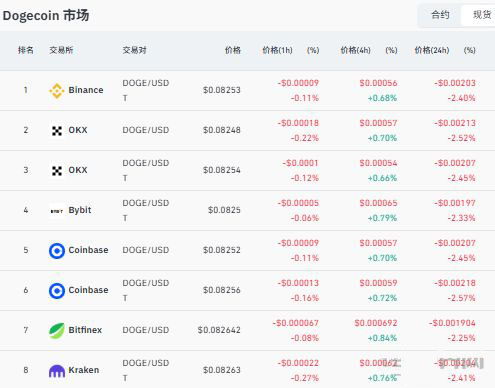495x388 pixels.
Task: Open the Kraken exchange link
Action: tap(84, 370)
